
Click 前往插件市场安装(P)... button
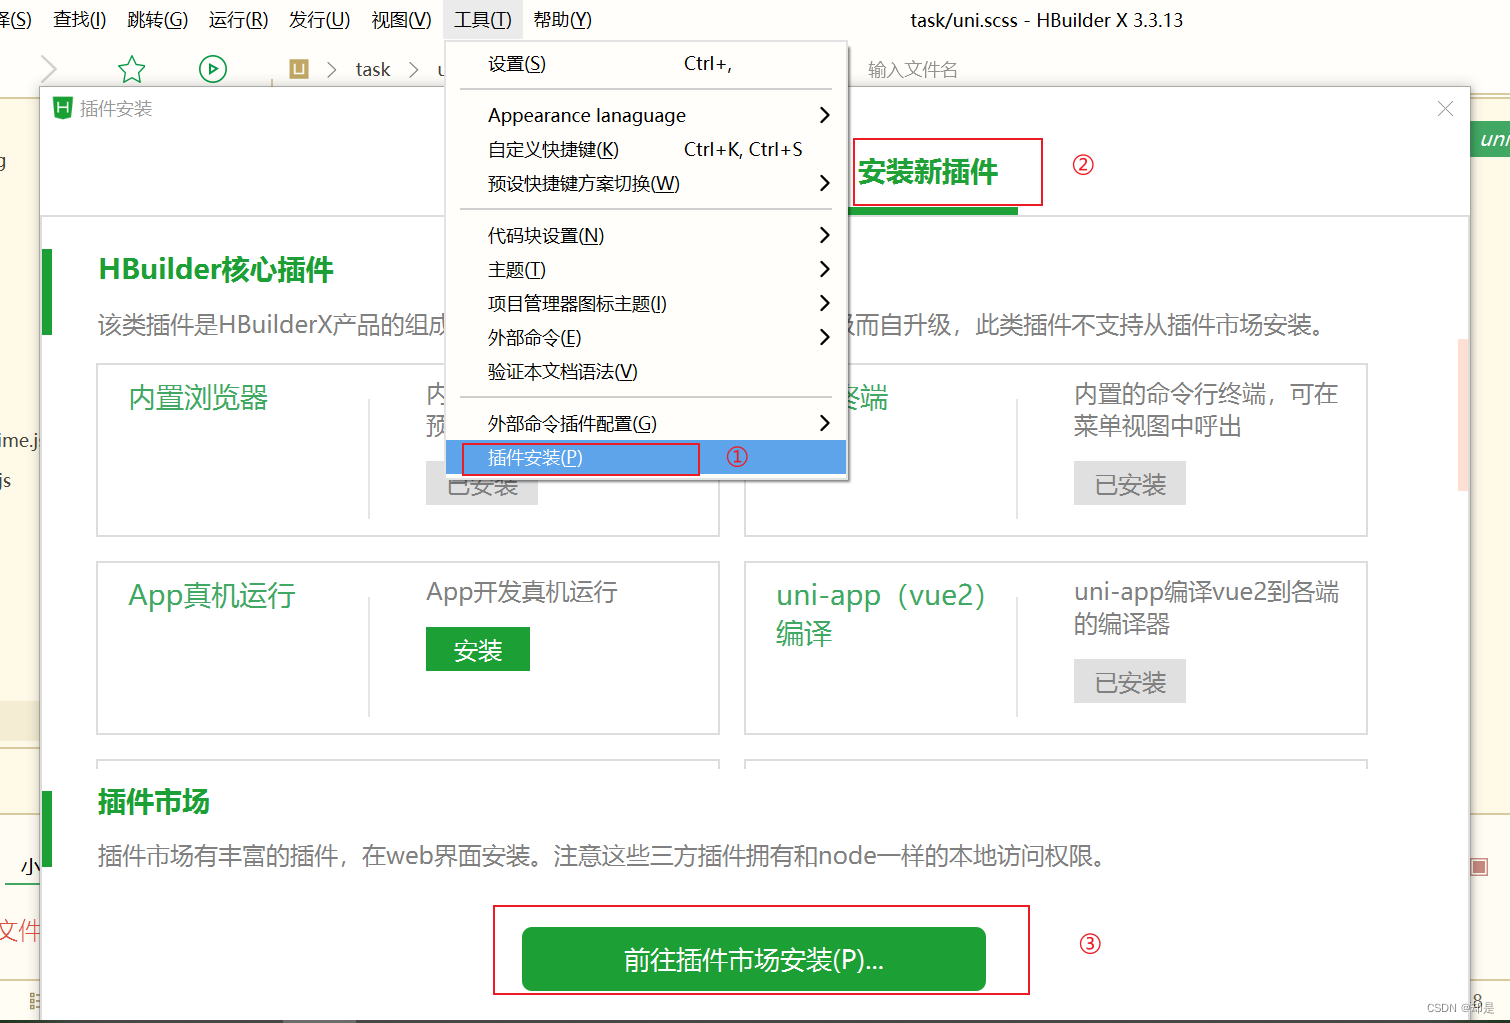click(754, 959)
